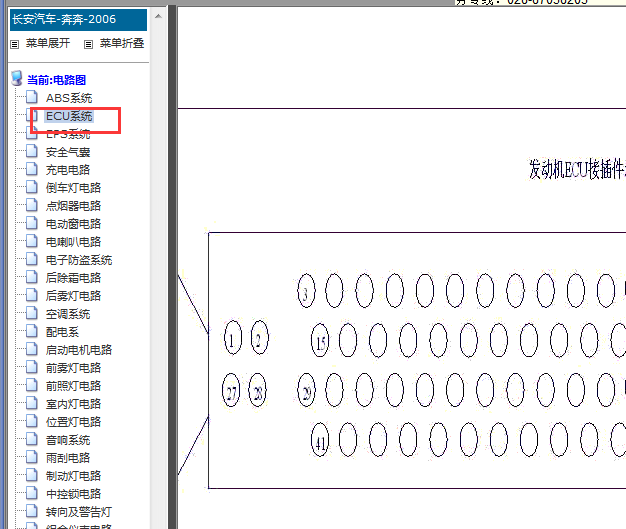The width and height of the screenshot is (626, 529).
Task: Open the 室内灯电路 entry
Action: coord(73,404)
